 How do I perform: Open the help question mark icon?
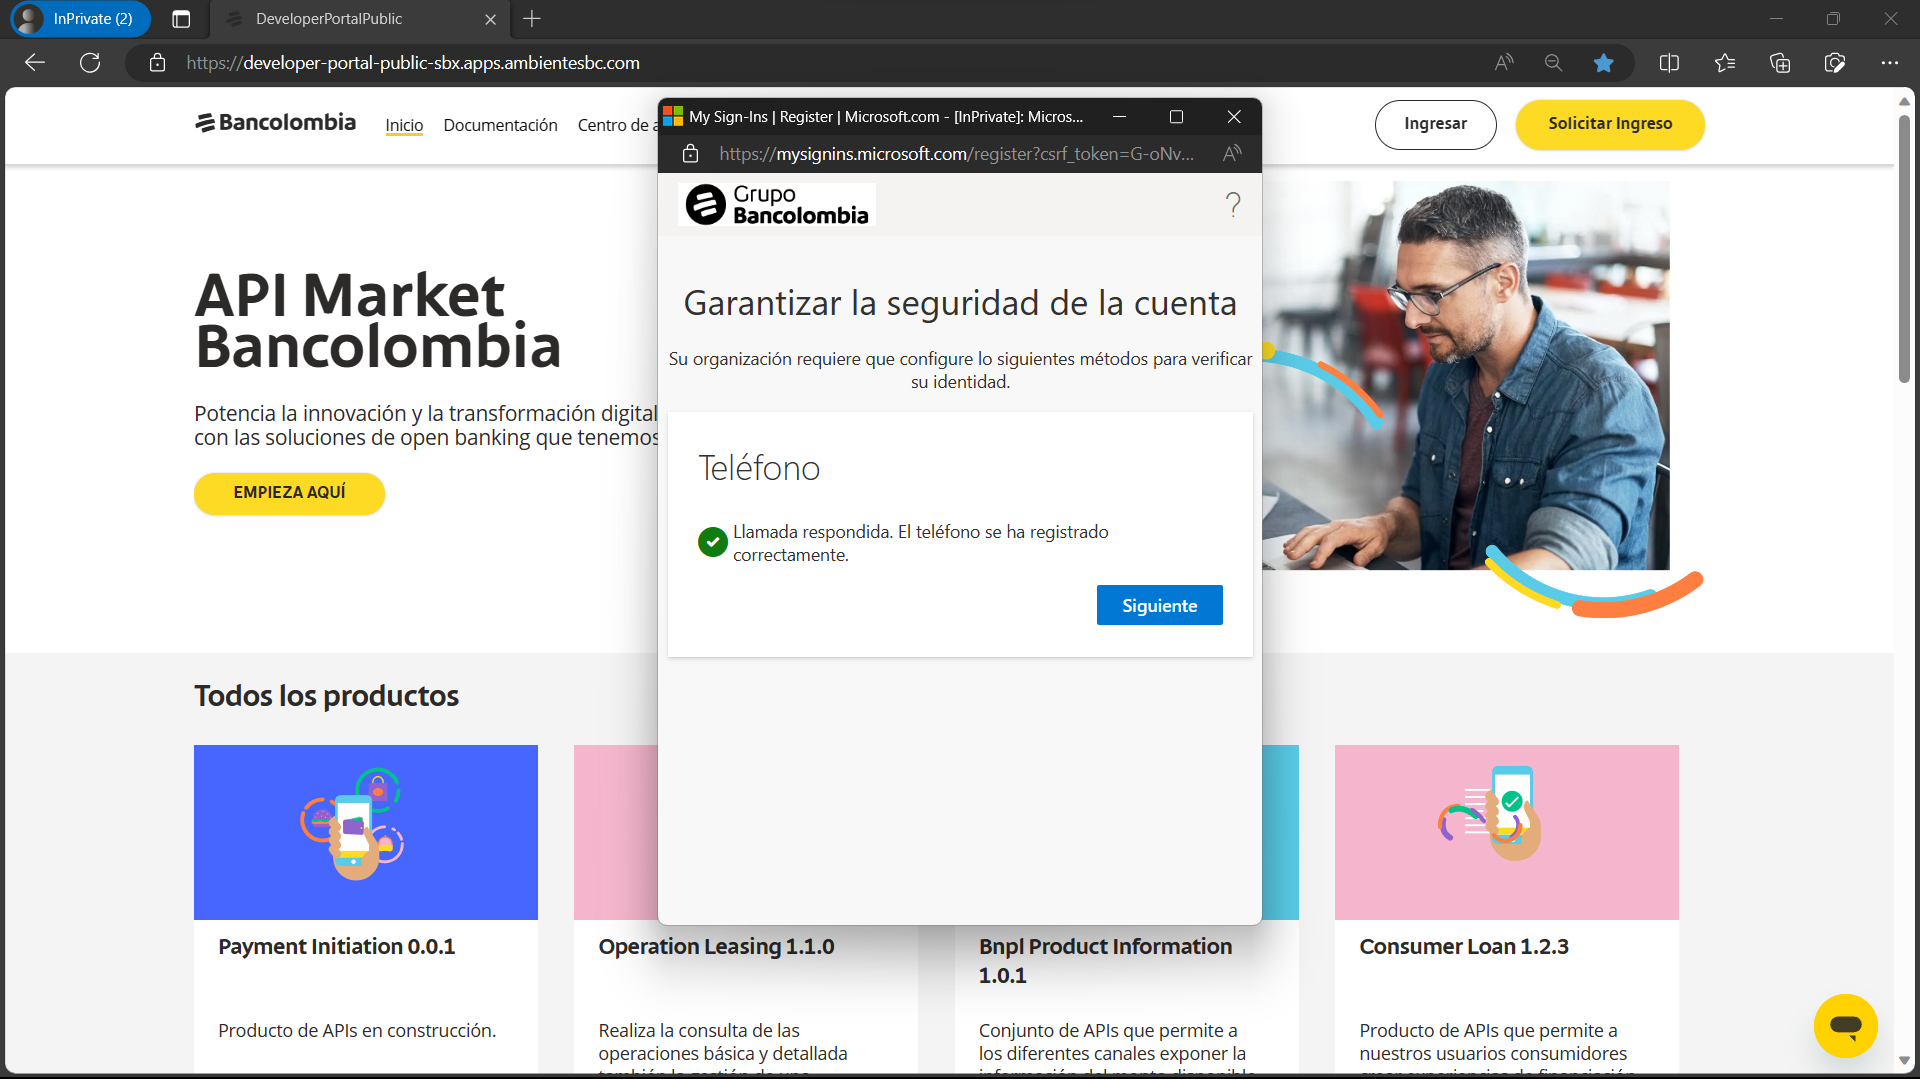[1233, 205]
